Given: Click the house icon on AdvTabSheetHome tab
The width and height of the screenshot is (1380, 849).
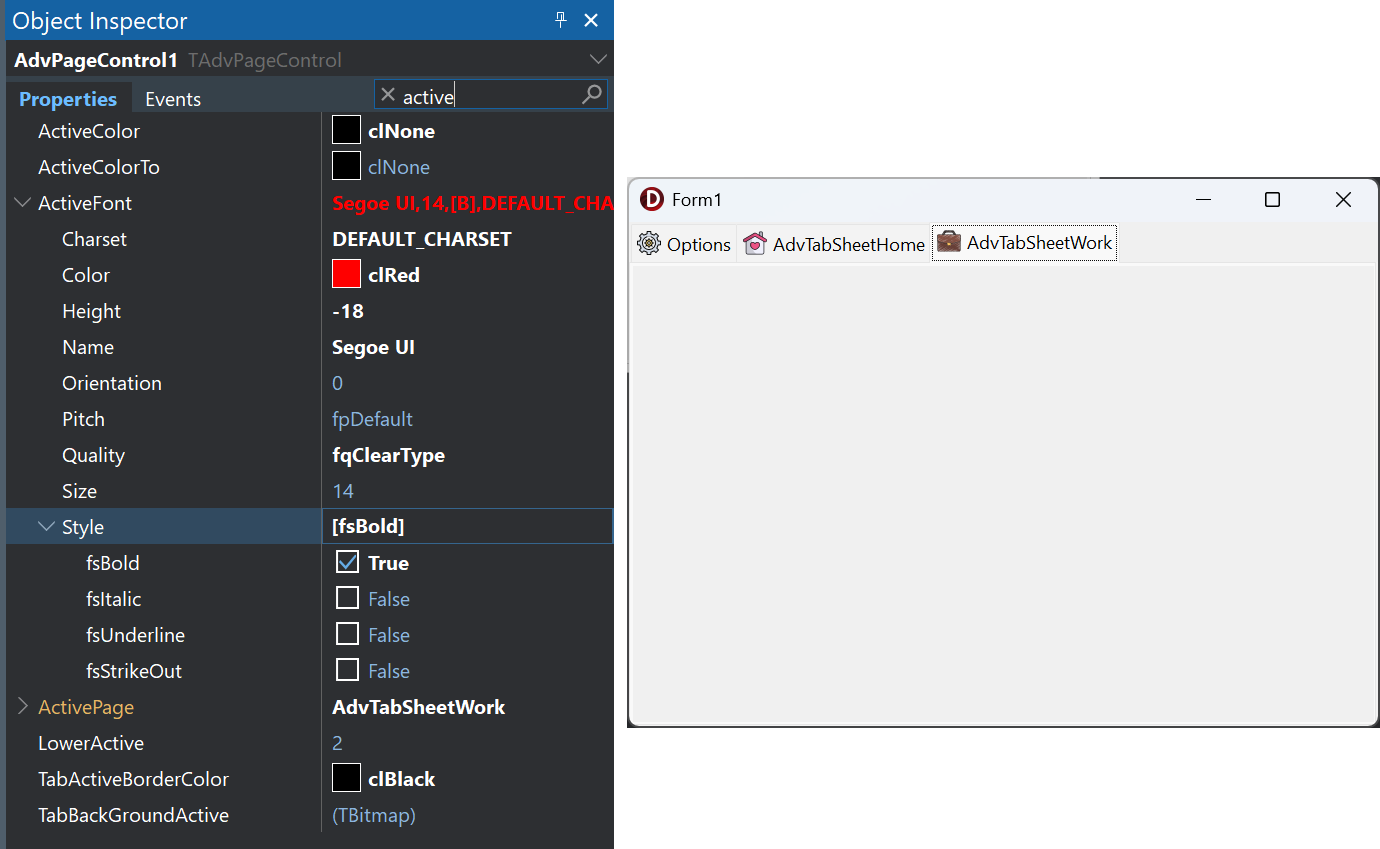Looking at the screenshot, I should [755, 243].
